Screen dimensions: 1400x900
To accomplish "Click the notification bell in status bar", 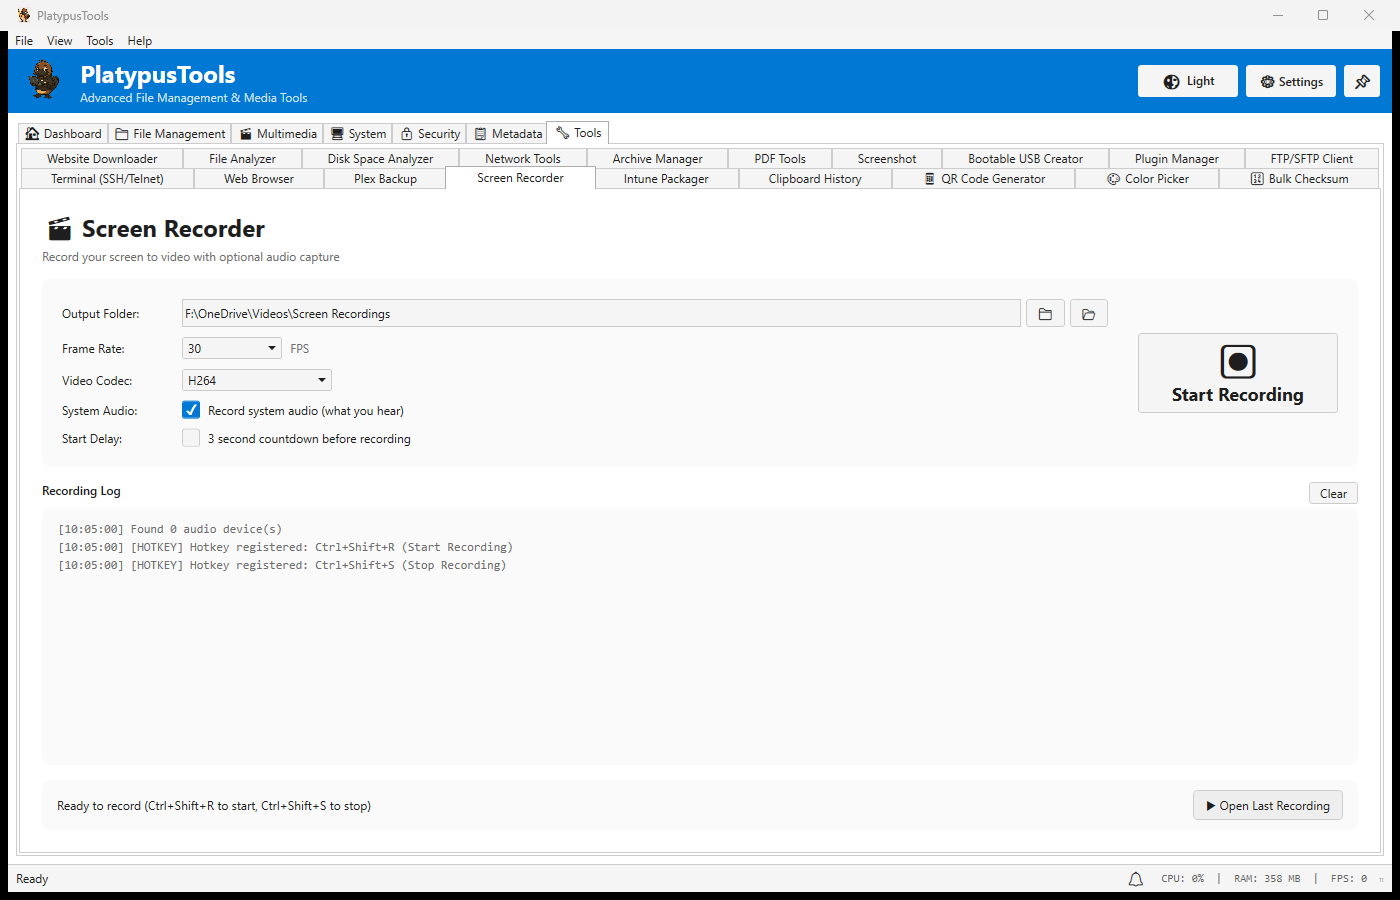I will pos(1135,879).
